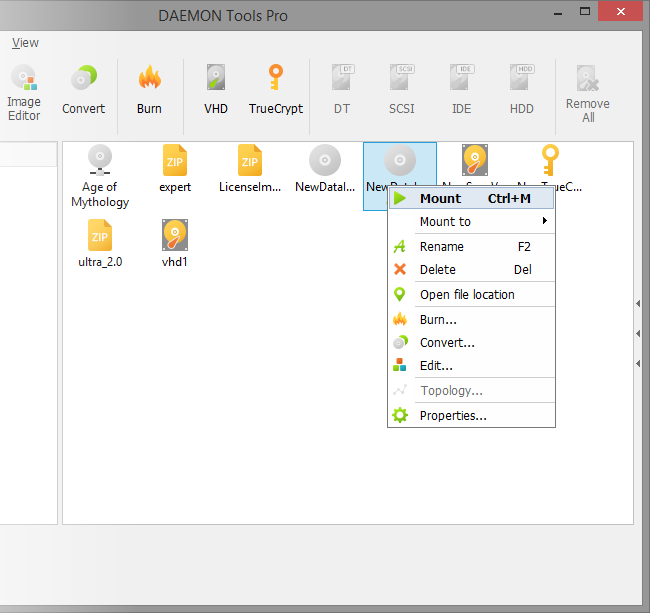Add a DT virtual drive
This screenshot has width=650, height=613.
342,90
